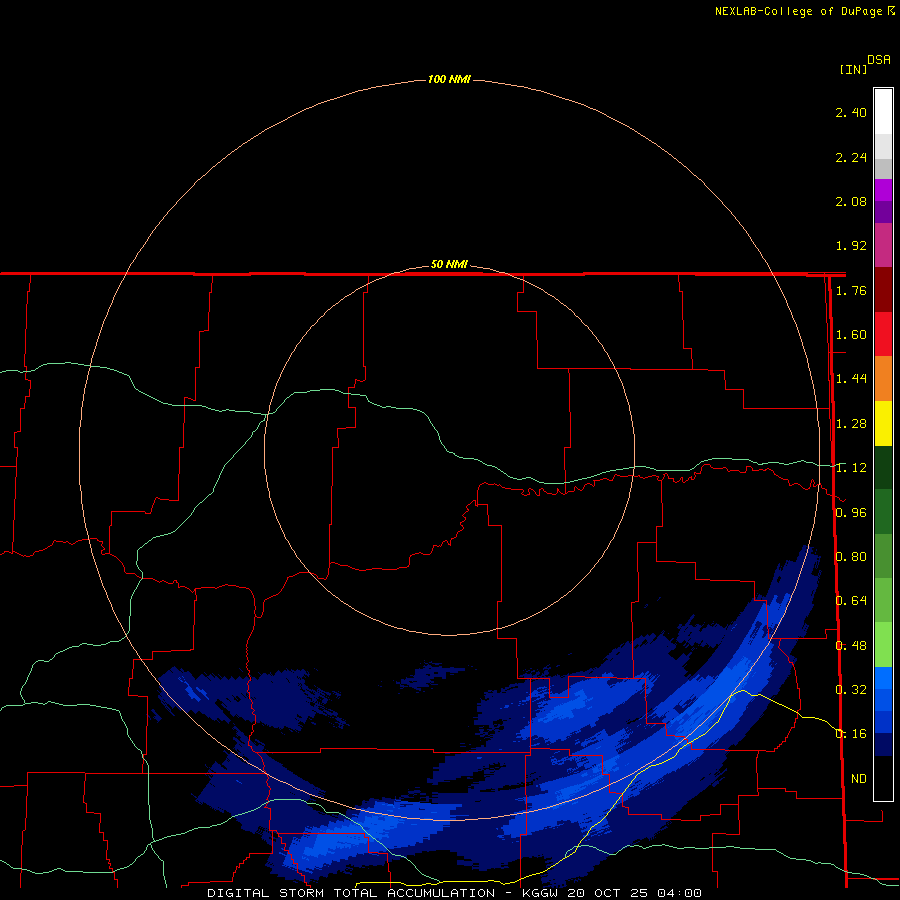Click the 1.12 legend value
This screenshot has height=900, width=900.
coord(851,468)
